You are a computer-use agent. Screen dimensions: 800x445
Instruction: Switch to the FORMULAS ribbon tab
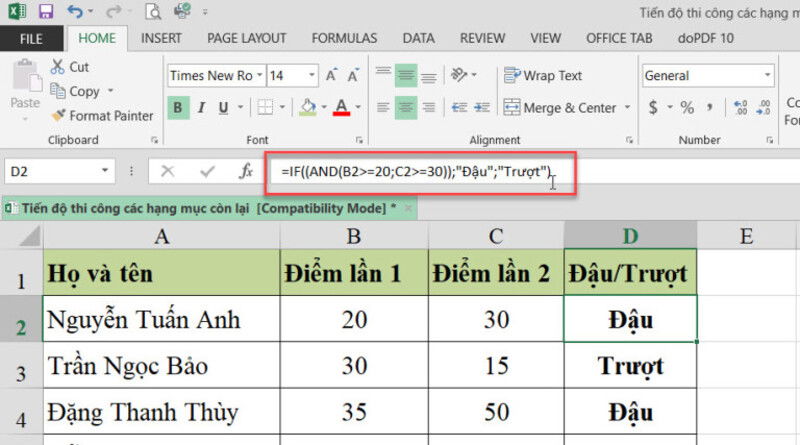344,38
